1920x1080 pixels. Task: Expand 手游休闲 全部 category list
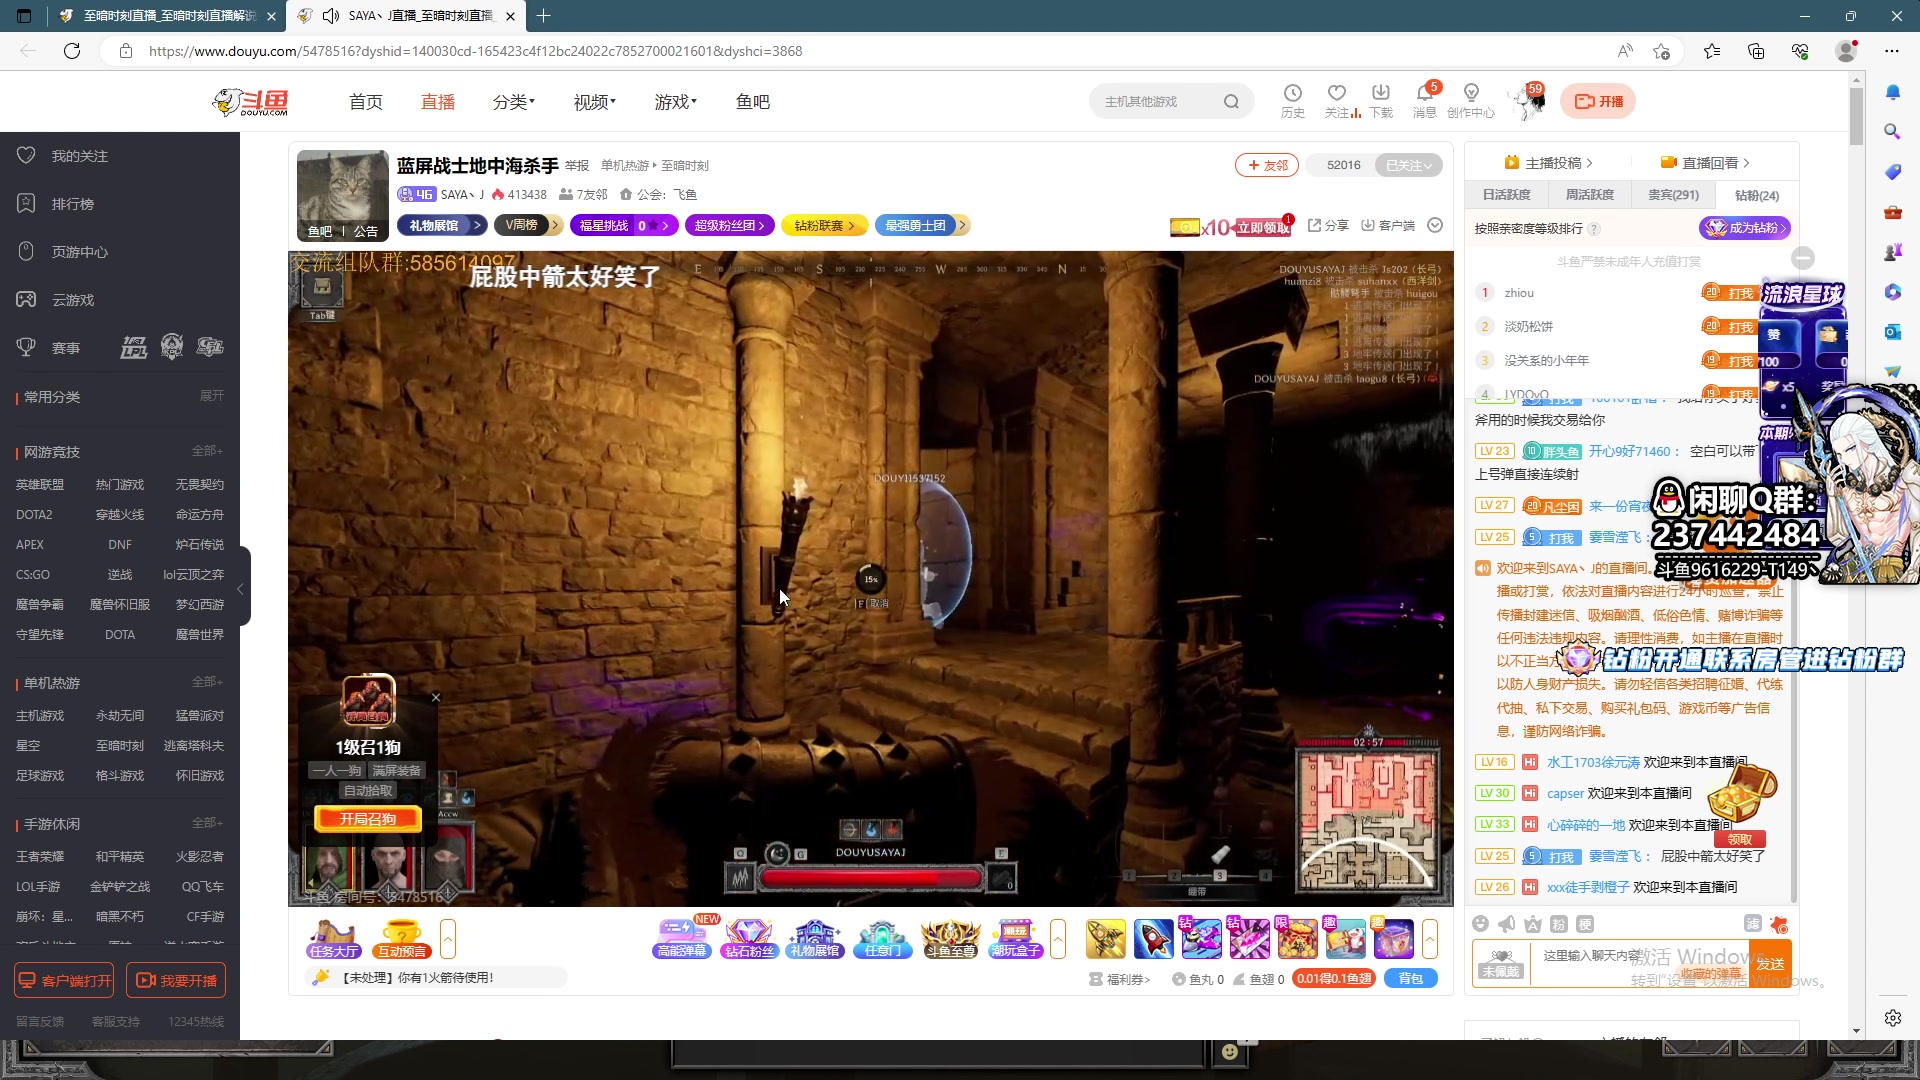[207, 823]
